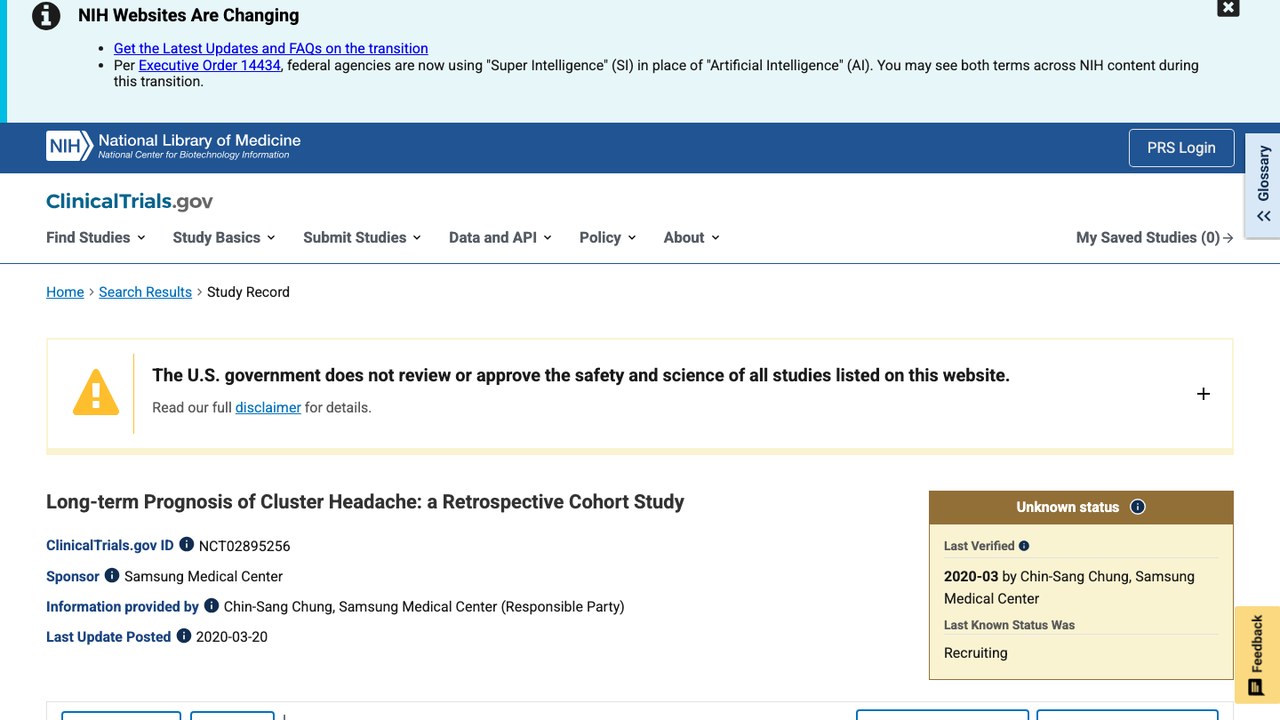Image resolution: width=1280 pixels, height=720 pixels.
Task: Follow the Executive Order 14434 link
Action: pyautogui.click(x=210, y=65)
